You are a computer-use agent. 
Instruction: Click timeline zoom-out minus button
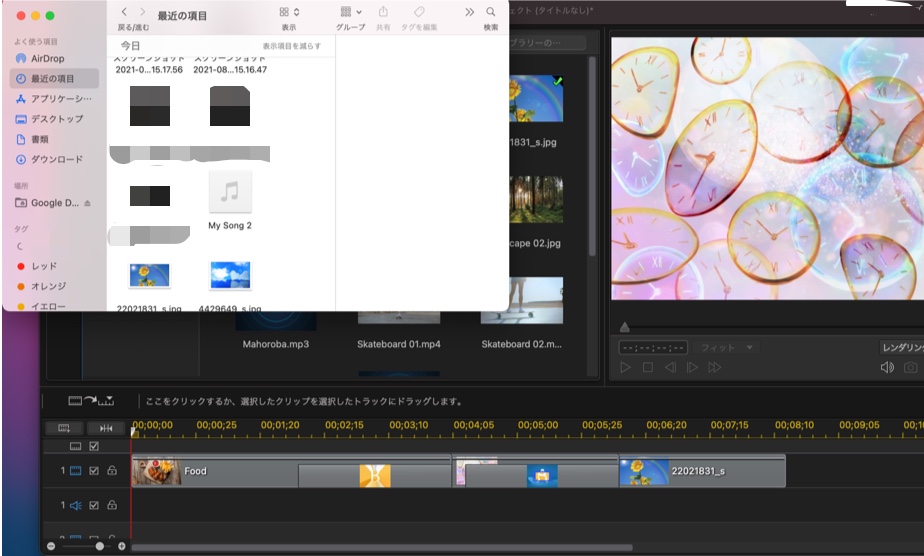coord(51,546)
